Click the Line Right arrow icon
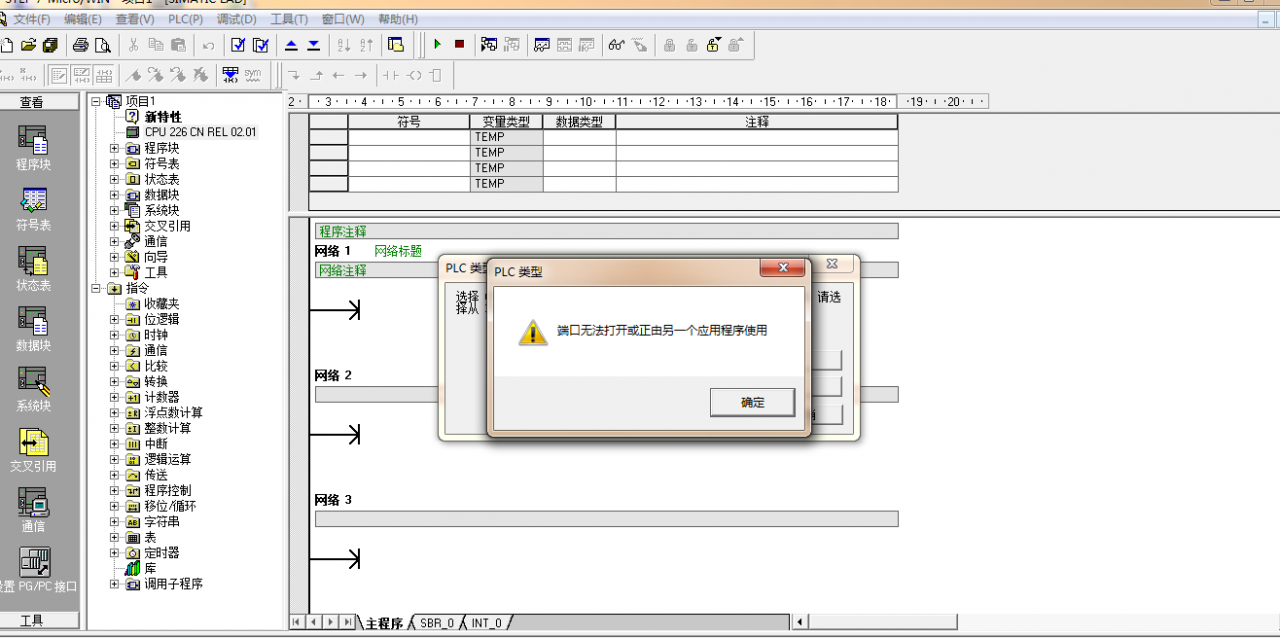Screen dimensions: 1280x638 361,75
